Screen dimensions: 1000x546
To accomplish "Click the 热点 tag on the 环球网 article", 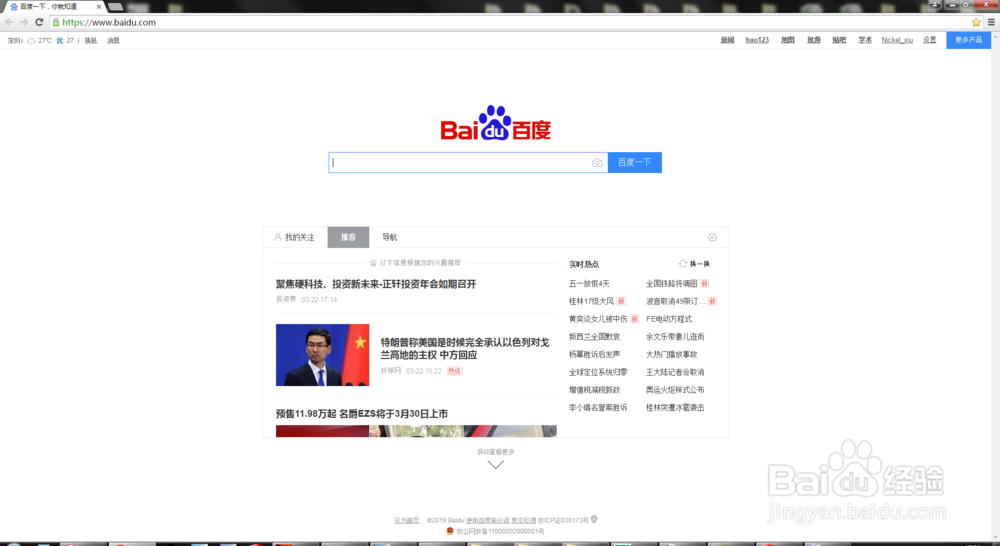I will [x=454, y=371].
